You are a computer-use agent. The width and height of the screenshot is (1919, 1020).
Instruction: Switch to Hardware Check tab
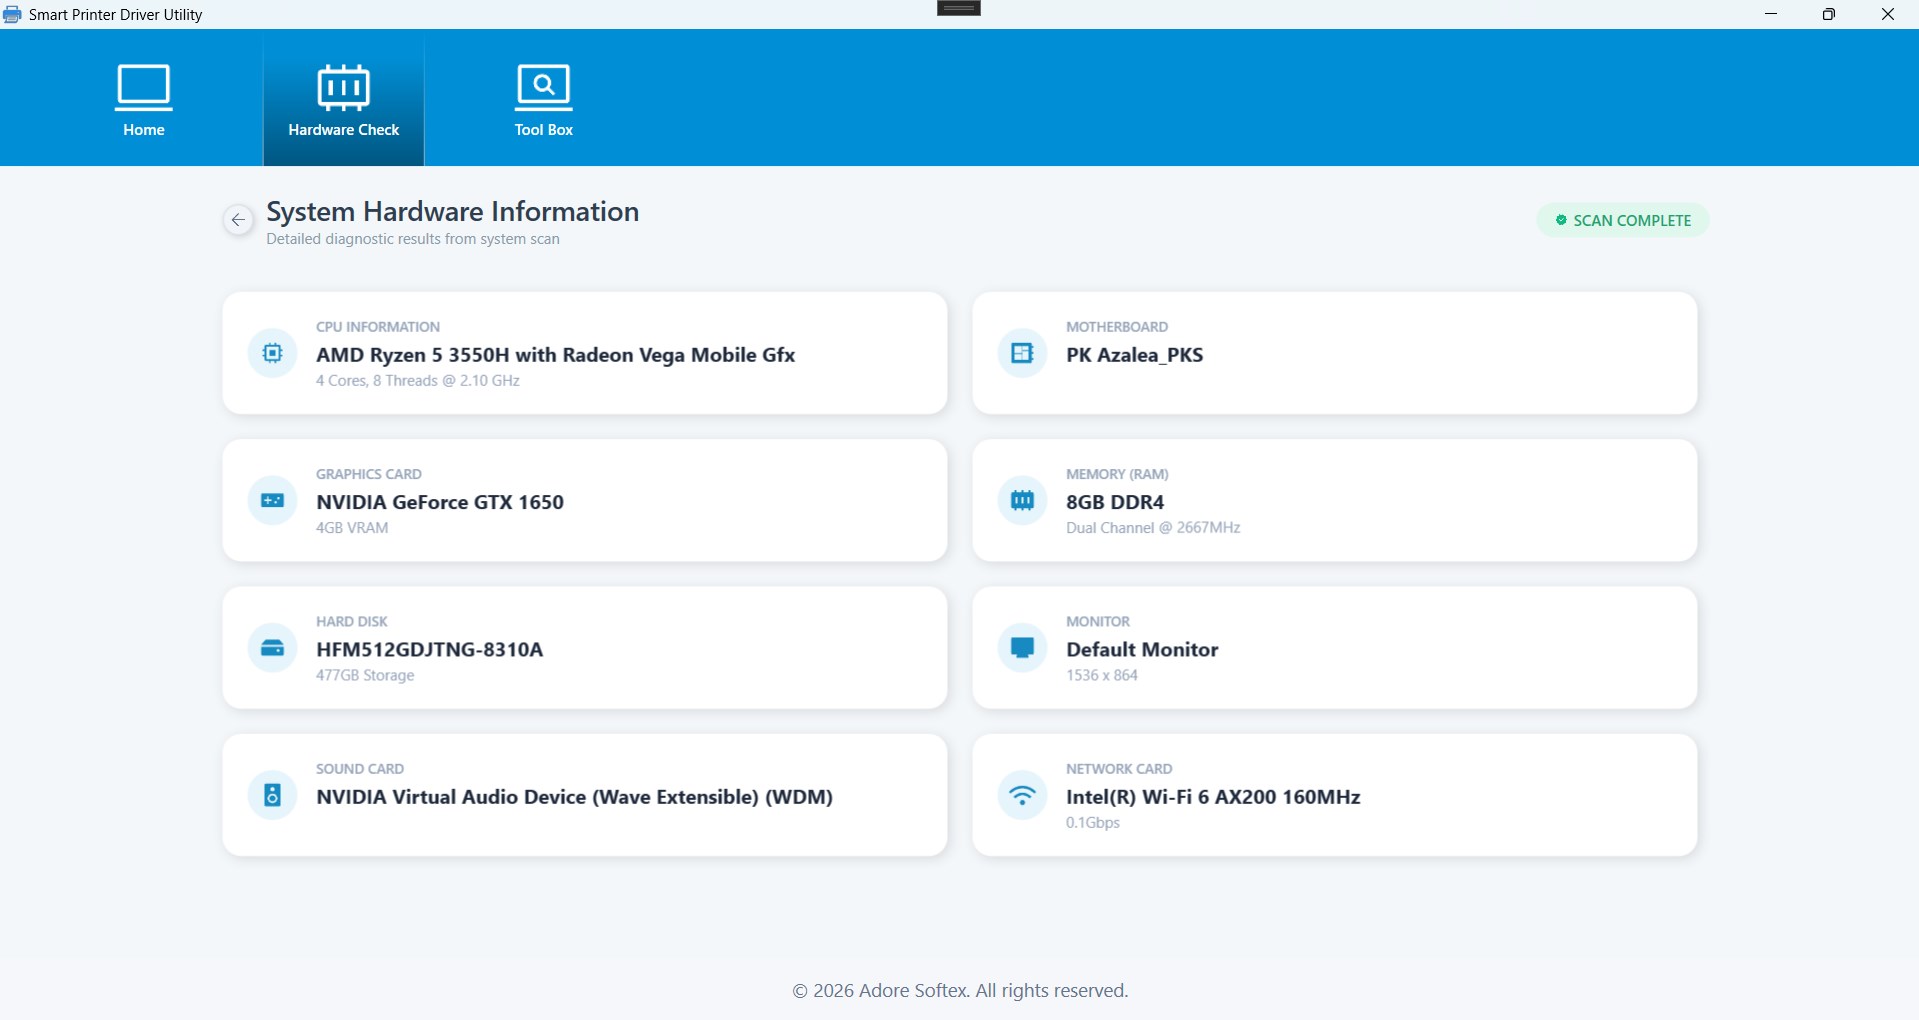tap(344, 99)
